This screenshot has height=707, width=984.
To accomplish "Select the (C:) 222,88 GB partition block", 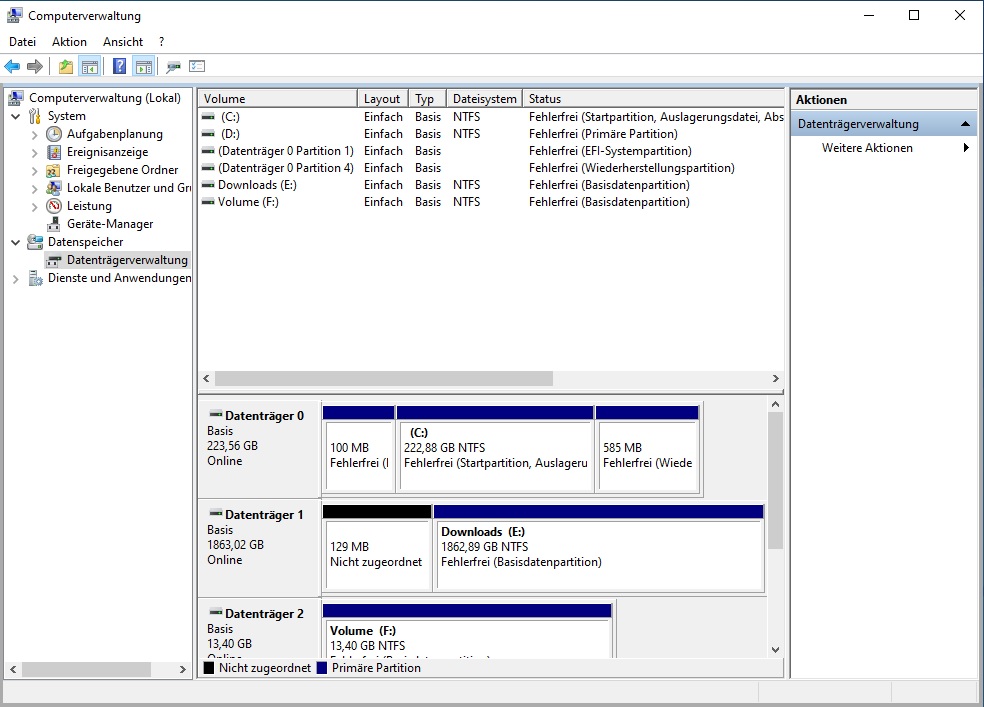I will coord(495,449).
